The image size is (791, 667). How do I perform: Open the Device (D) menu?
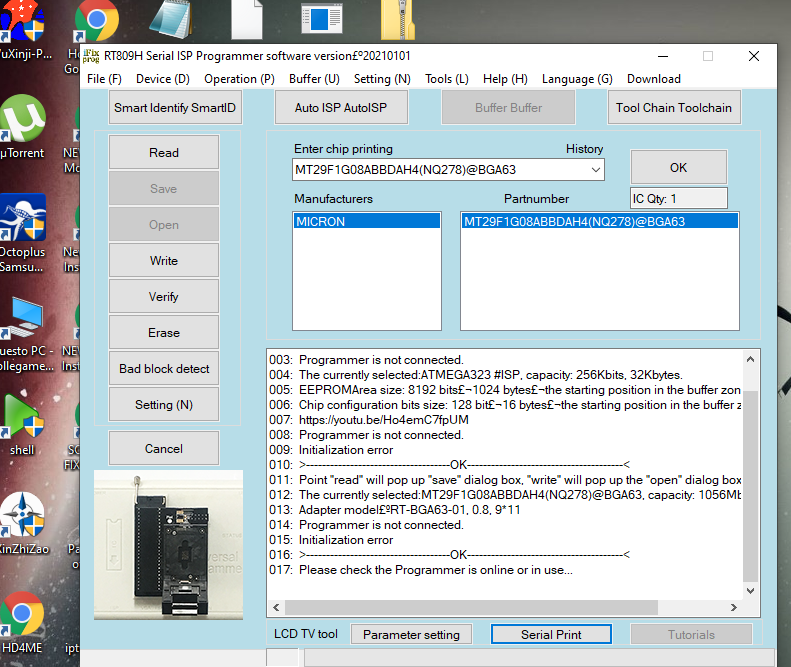point(162,79)
